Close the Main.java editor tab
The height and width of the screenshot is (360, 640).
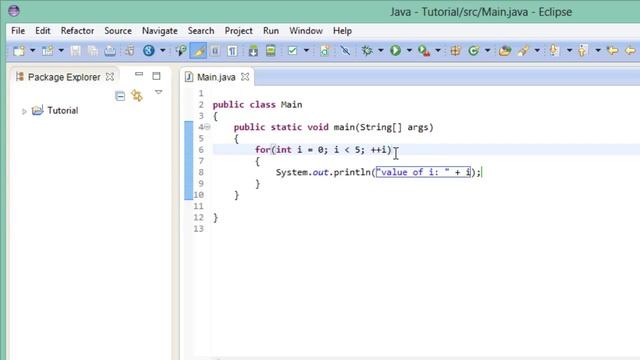[245, 77]
